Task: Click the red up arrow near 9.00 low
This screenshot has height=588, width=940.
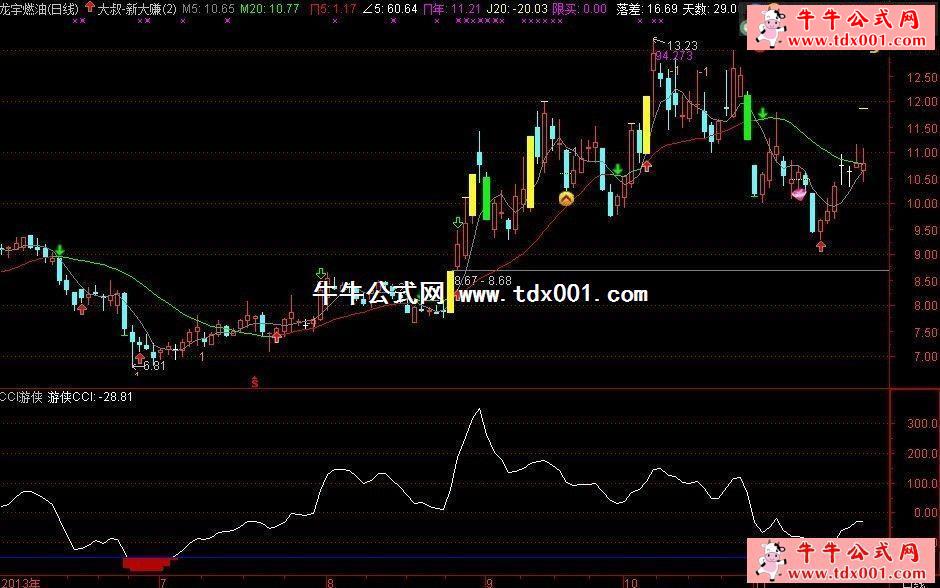Action: 821,244
